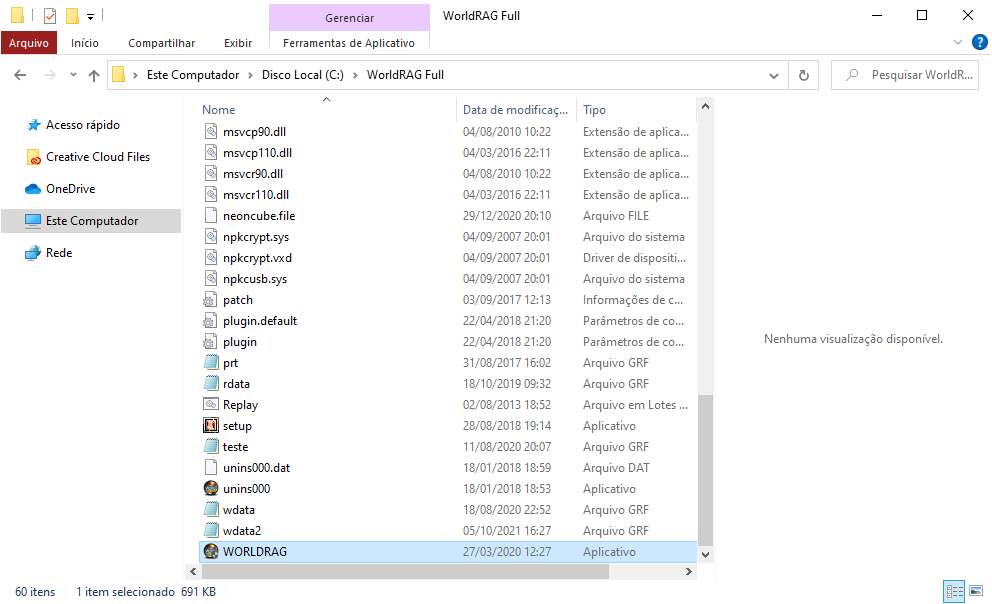
Task: Refresh the current folder view
Action: [803, 75]
